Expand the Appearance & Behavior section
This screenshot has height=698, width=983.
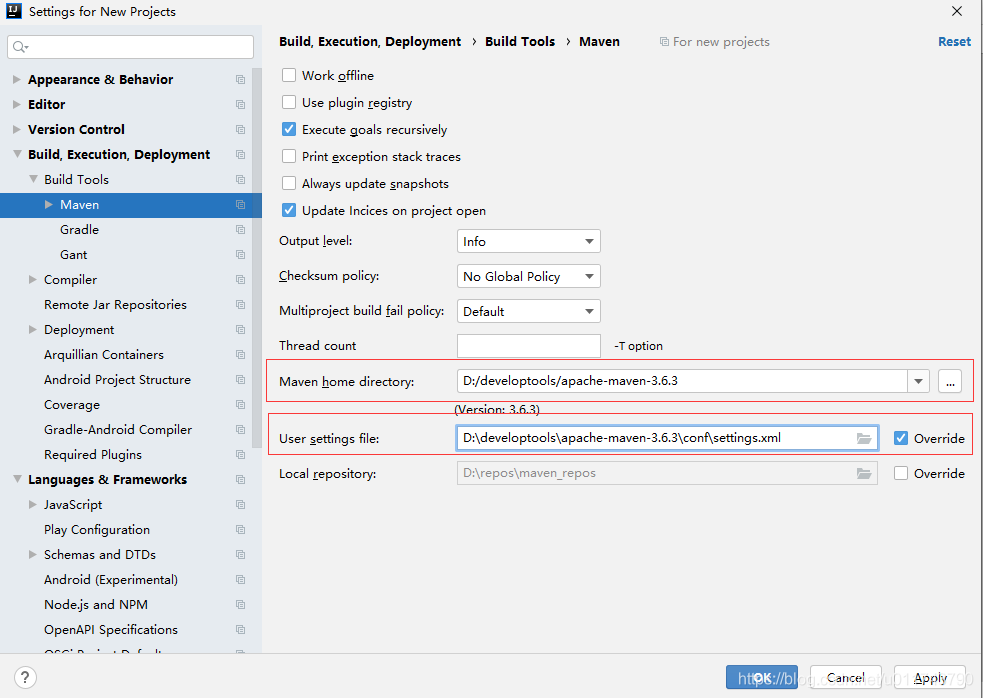click(17, 80)
